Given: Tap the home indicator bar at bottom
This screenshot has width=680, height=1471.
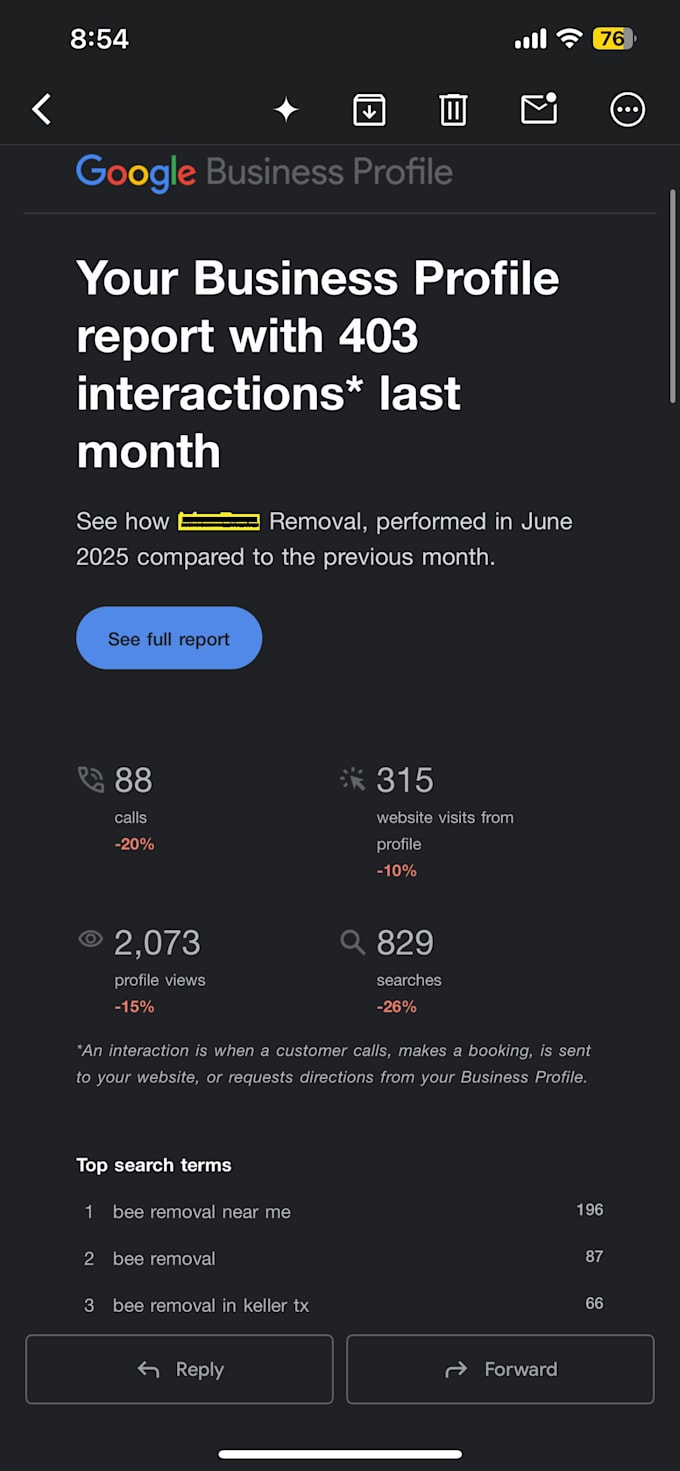Looking at the screenshot, I should coord(340,1454).
